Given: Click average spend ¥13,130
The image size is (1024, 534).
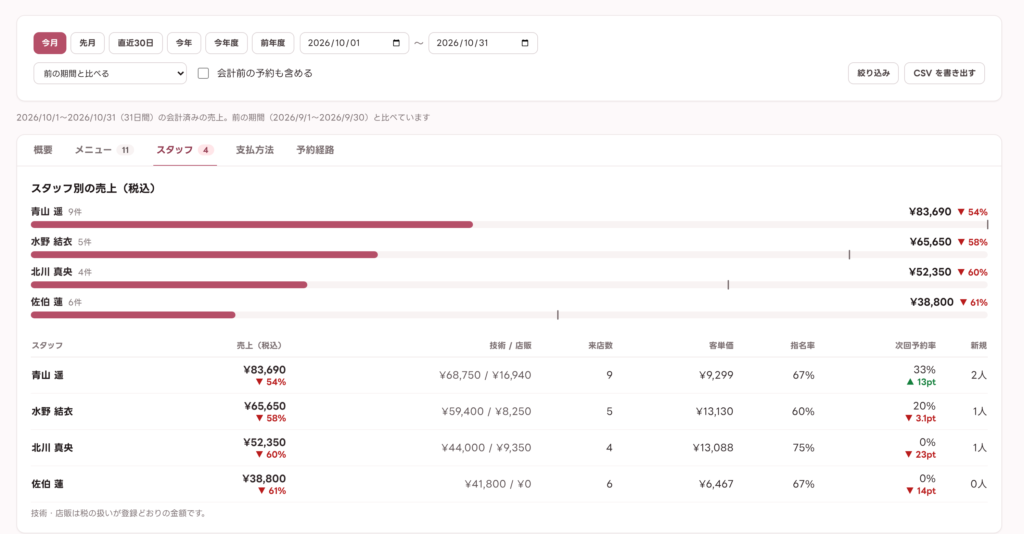Looking at the screenshot, I should tap(714, 412).
